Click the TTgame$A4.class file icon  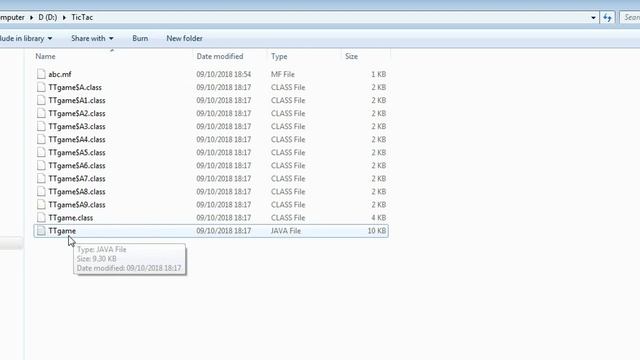pos(41,139)
